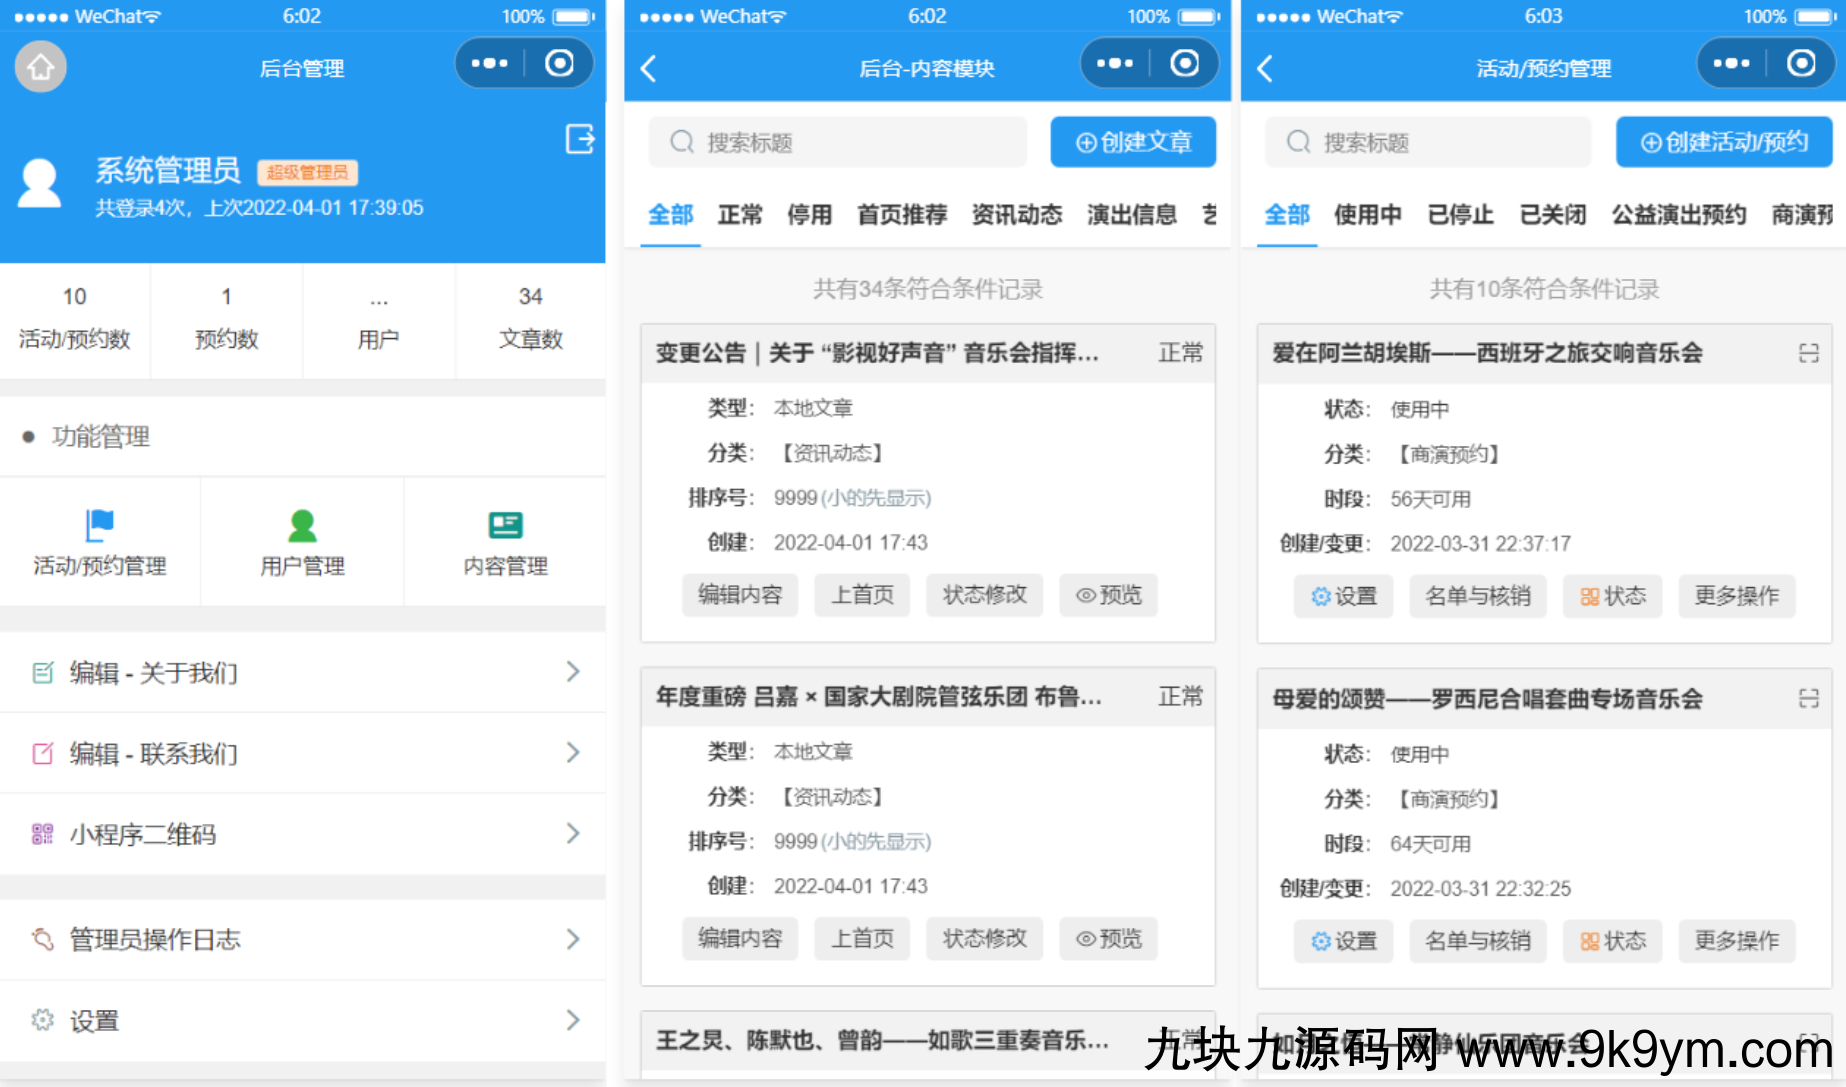
Task: Open 用户管理 person icon
Action: (x=302, y=525)
